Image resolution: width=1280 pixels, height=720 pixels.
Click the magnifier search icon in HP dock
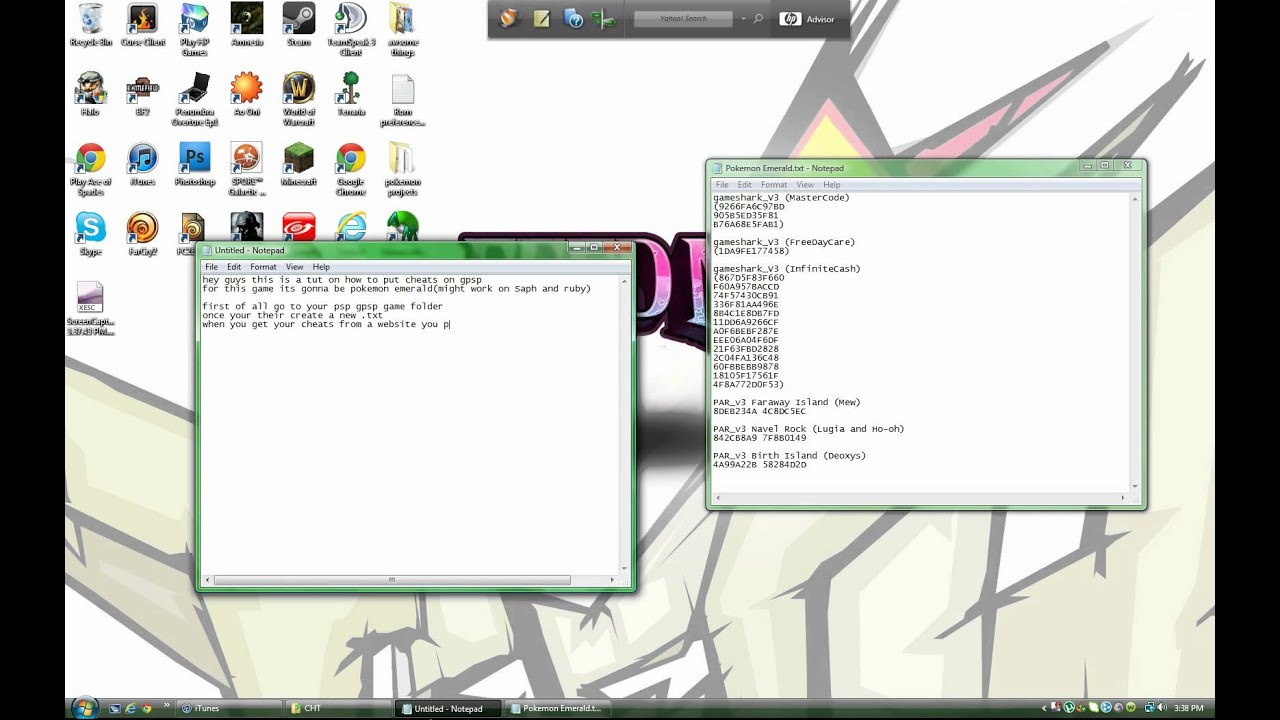tap(758, 18)
